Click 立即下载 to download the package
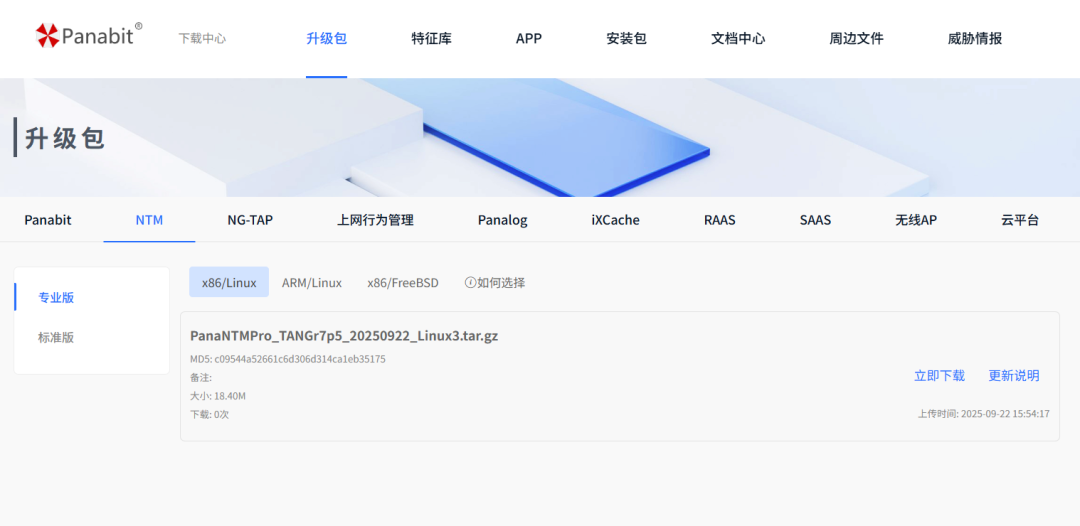 coord(939,376)
